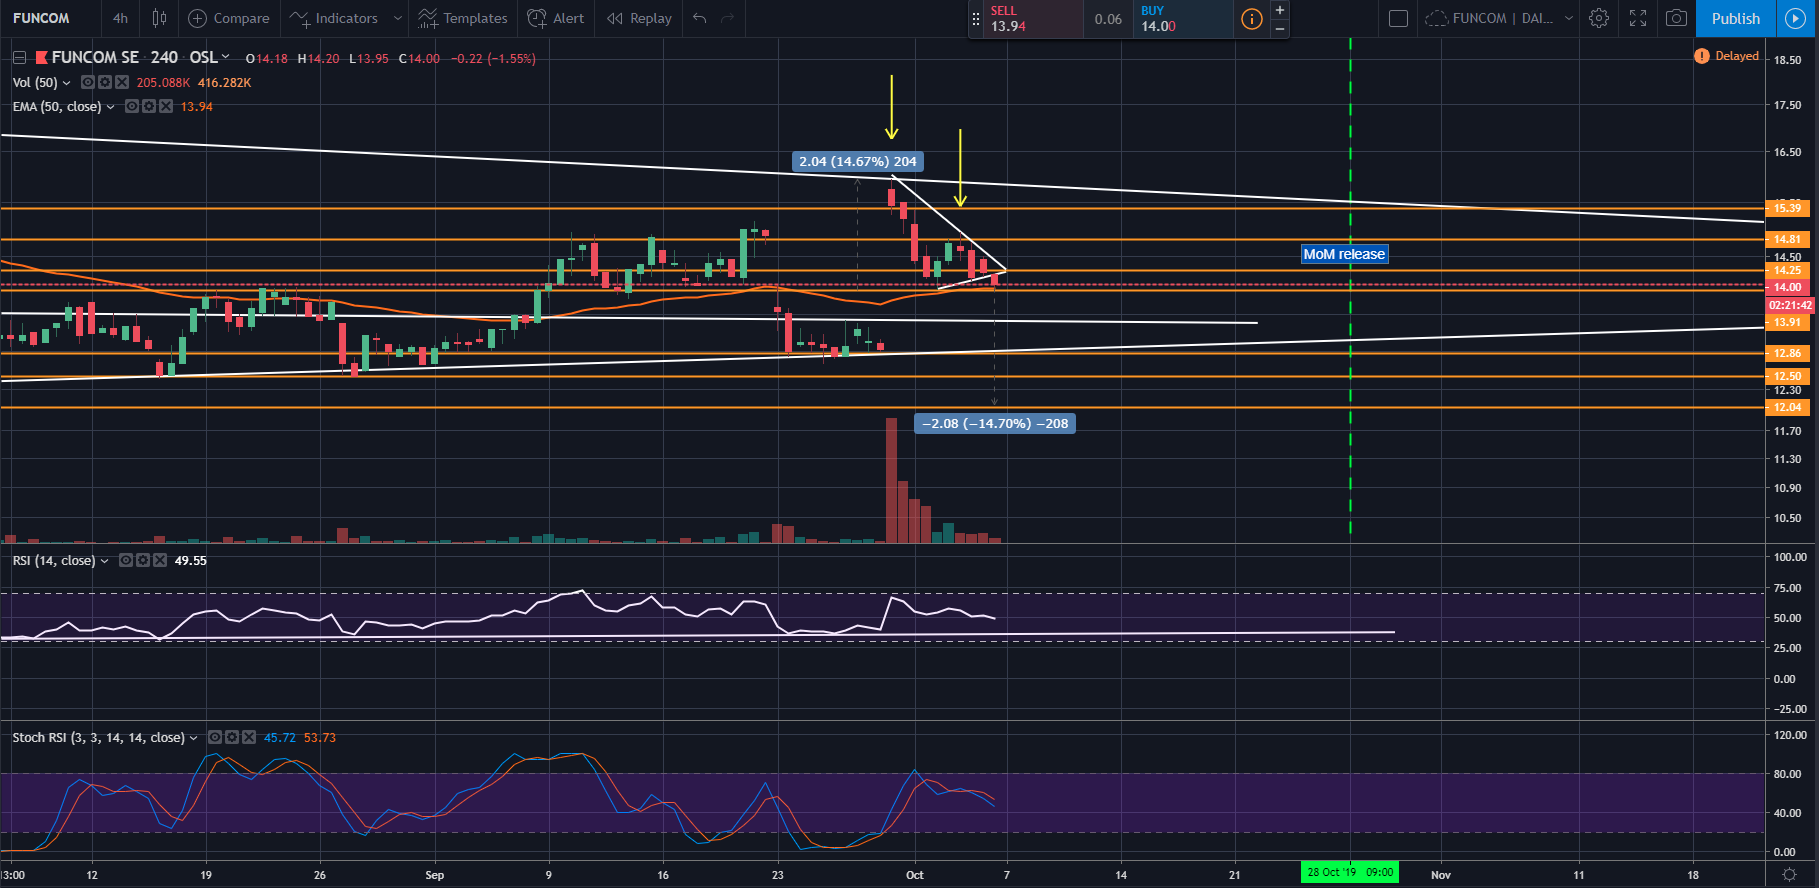Click the RSI value 49.55
Screen dimensions: 1819x888
191,561
